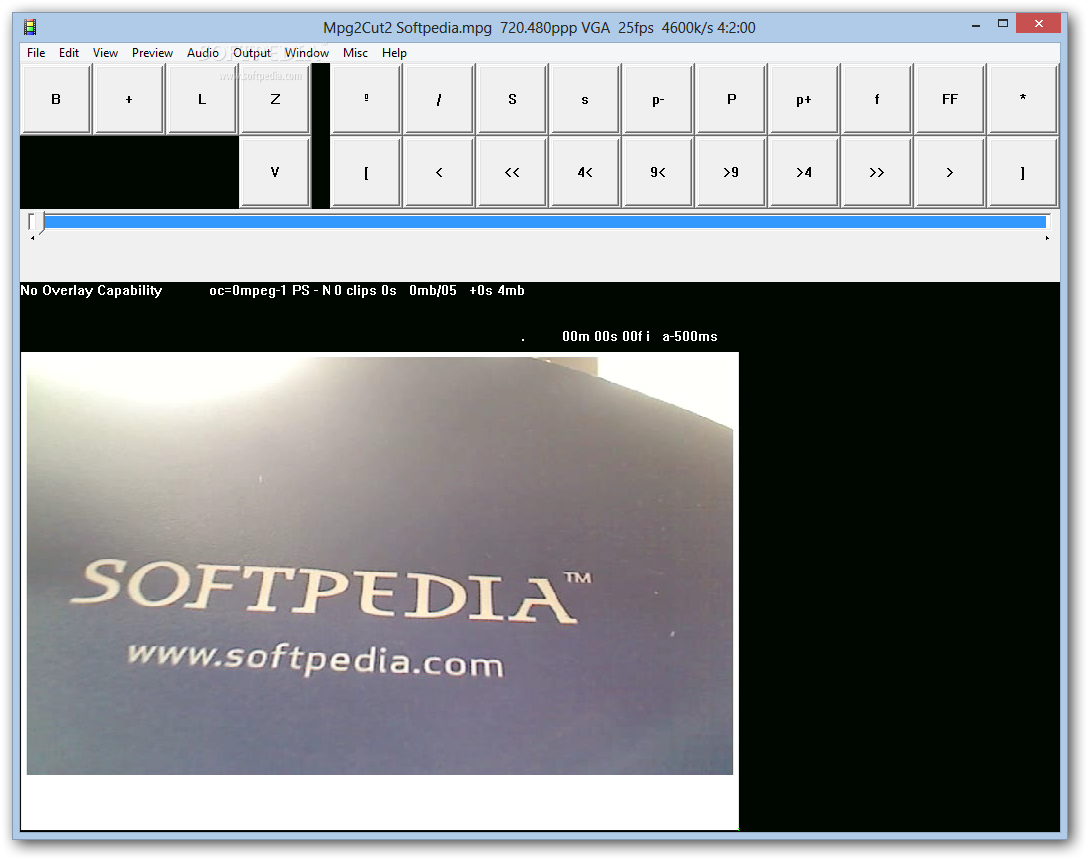This screenshot has height=860, width=1088.
Task: Click the small left arrow under the seek bar
Action: click(32, 238)
